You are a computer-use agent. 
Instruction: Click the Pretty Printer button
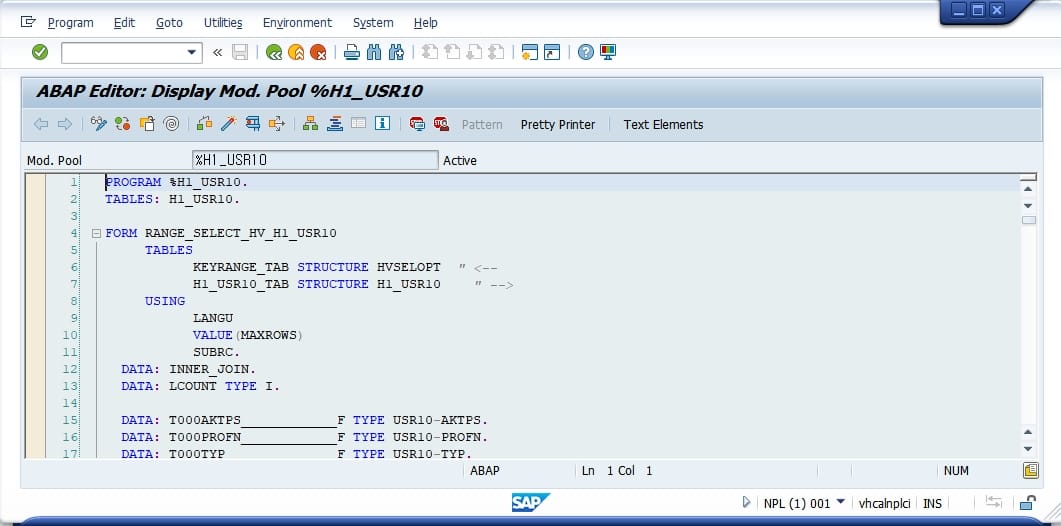point(557,124)
